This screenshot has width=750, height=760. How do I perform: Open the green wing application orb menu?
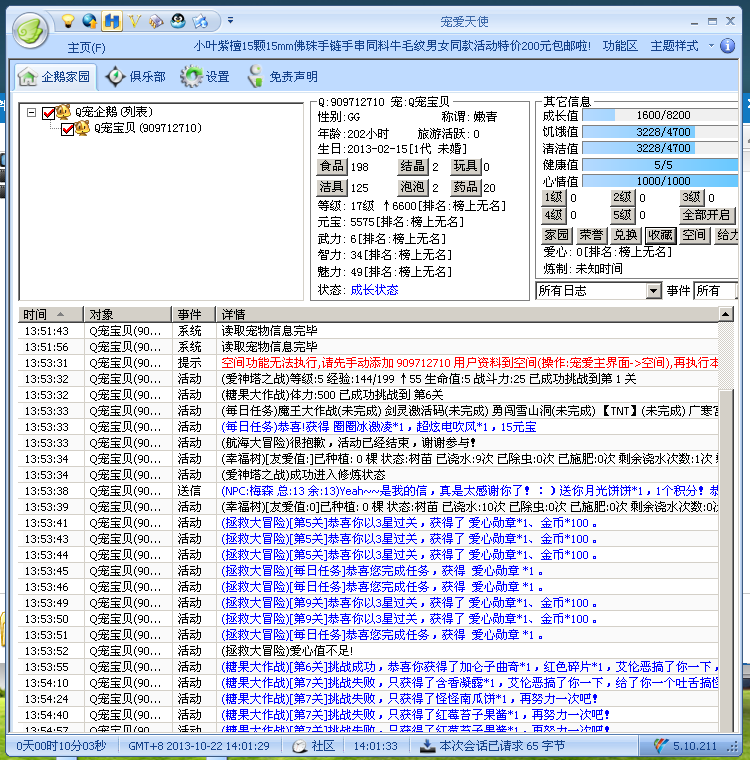coord(31,30)
